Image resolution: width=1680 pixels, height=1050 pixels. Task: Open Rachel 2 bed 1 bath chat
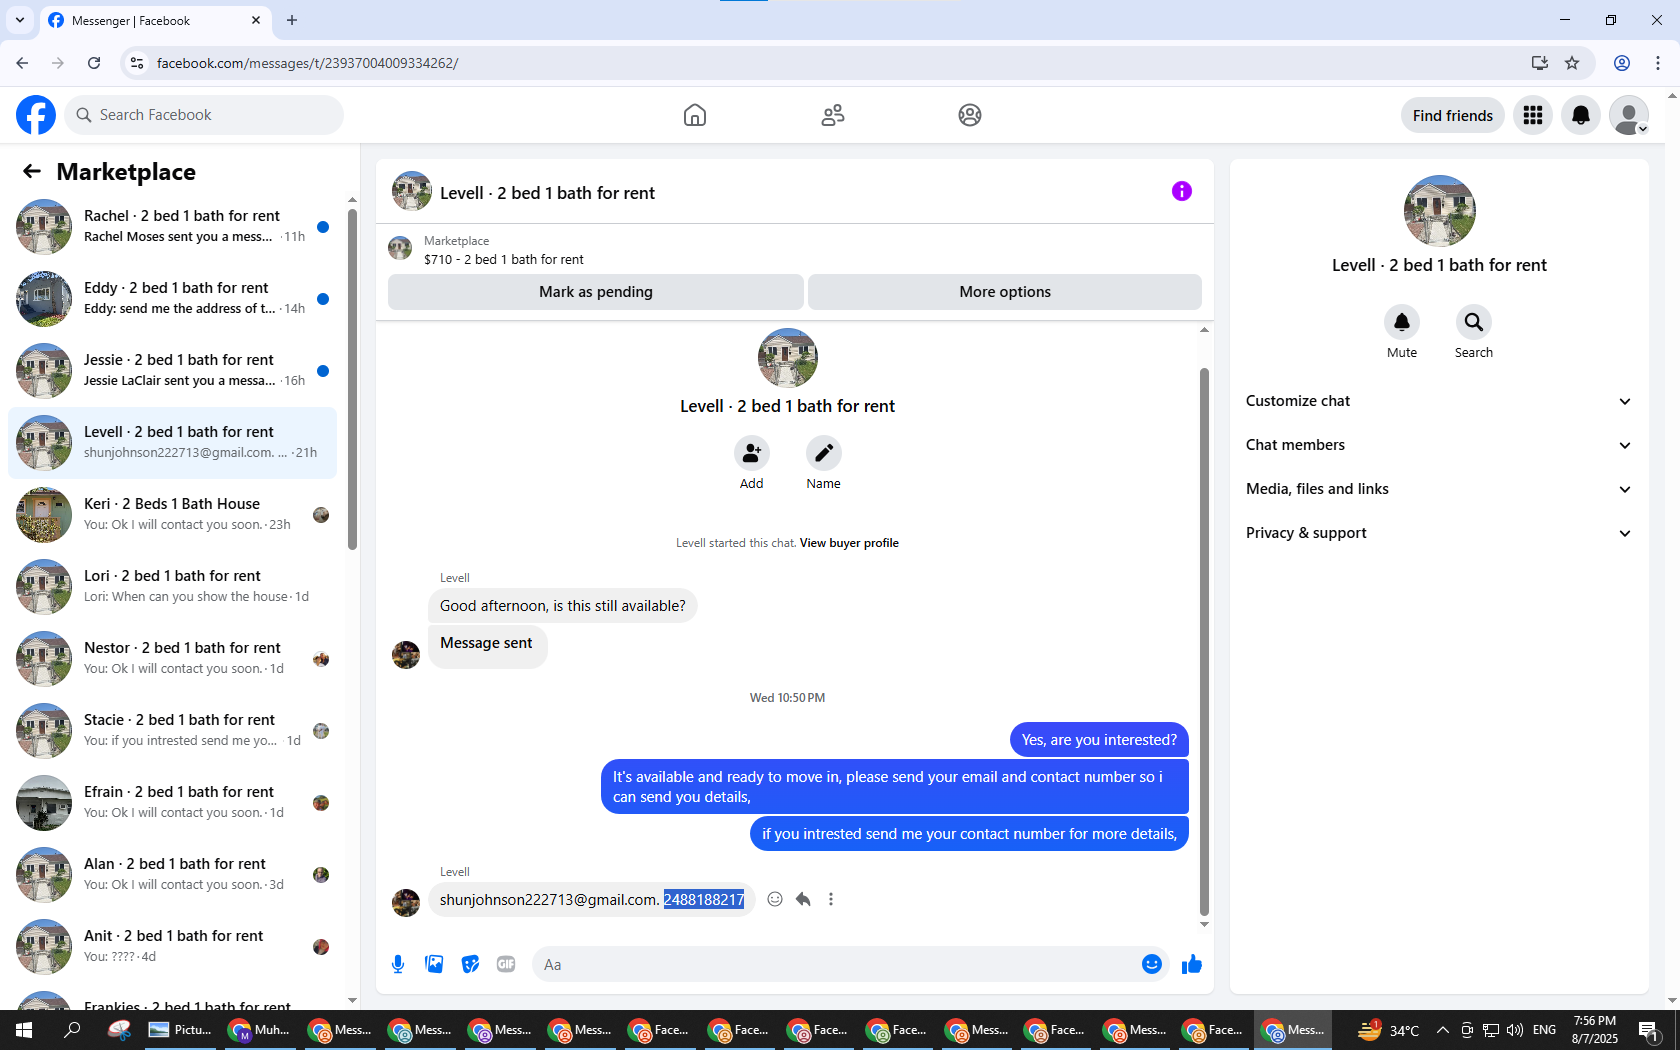(173, 227)
